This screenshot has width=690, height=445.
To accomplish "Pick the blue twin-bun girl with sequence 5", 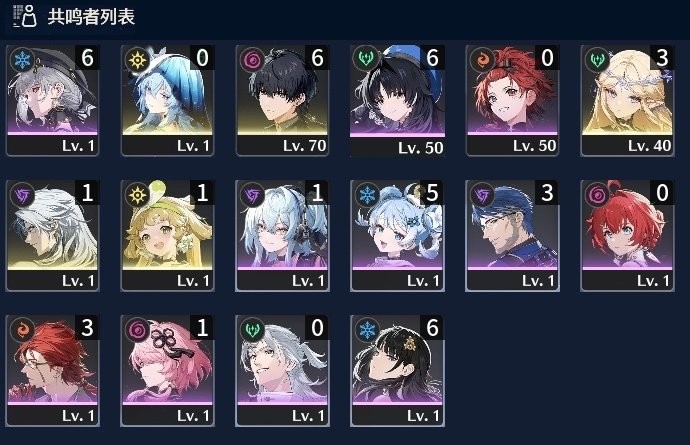I will (x=397, y=235).
